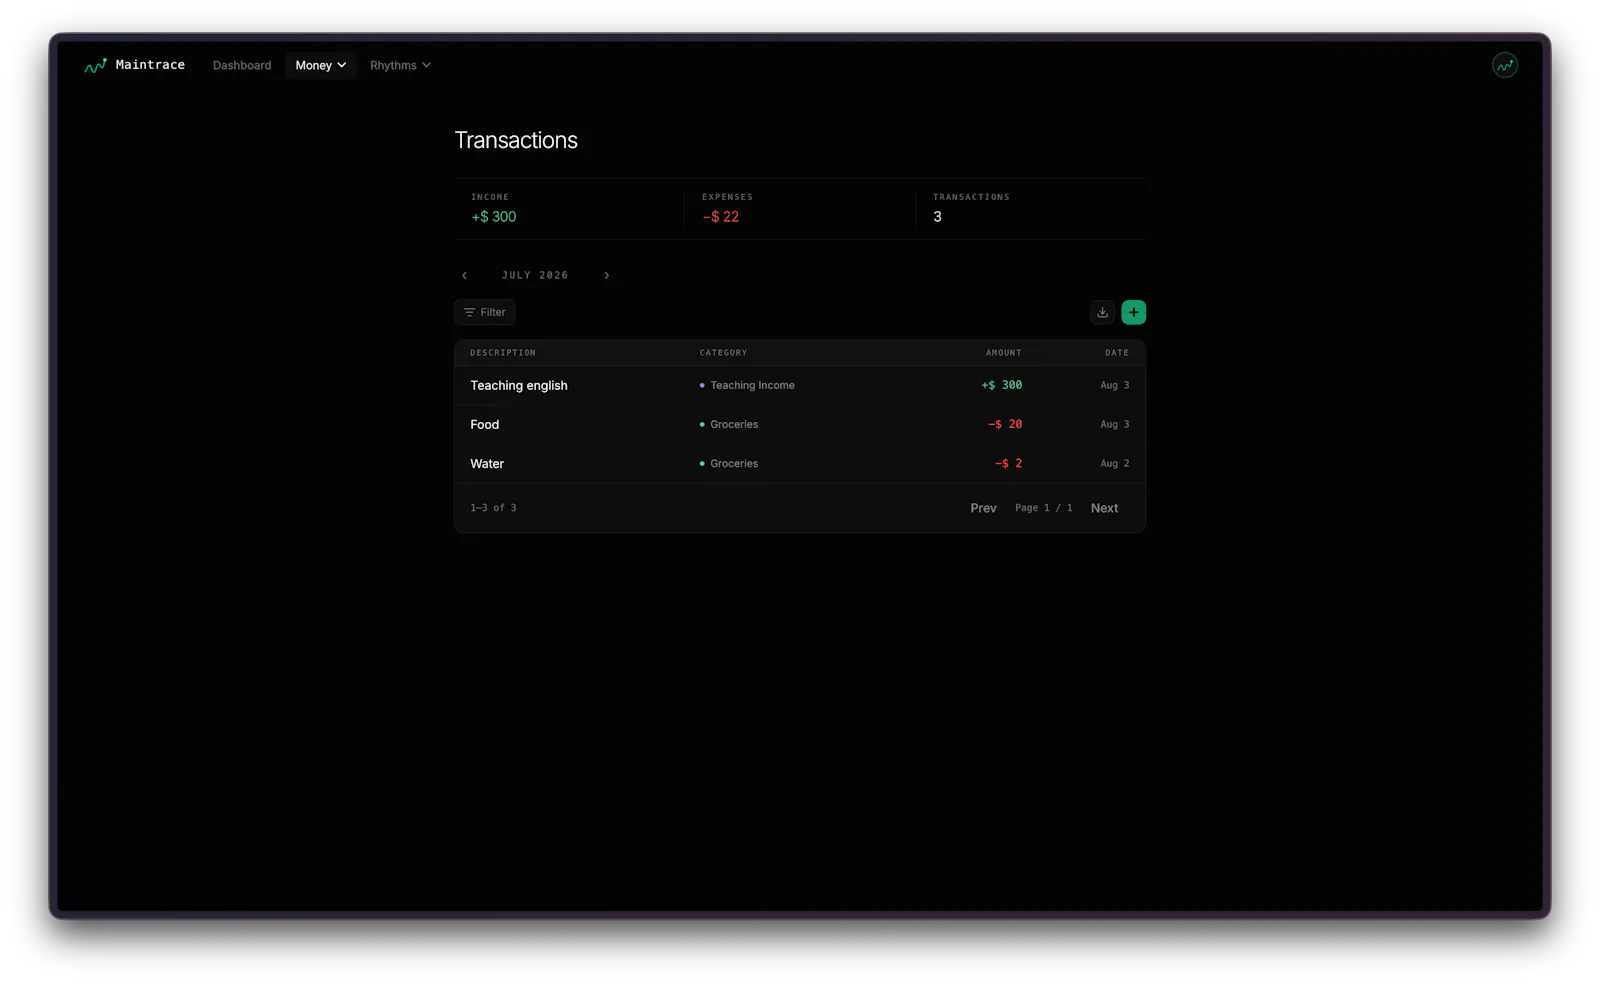Click Aug 3 date in Teaching english row
The image size is (1600, 984).
[1115, 385]
